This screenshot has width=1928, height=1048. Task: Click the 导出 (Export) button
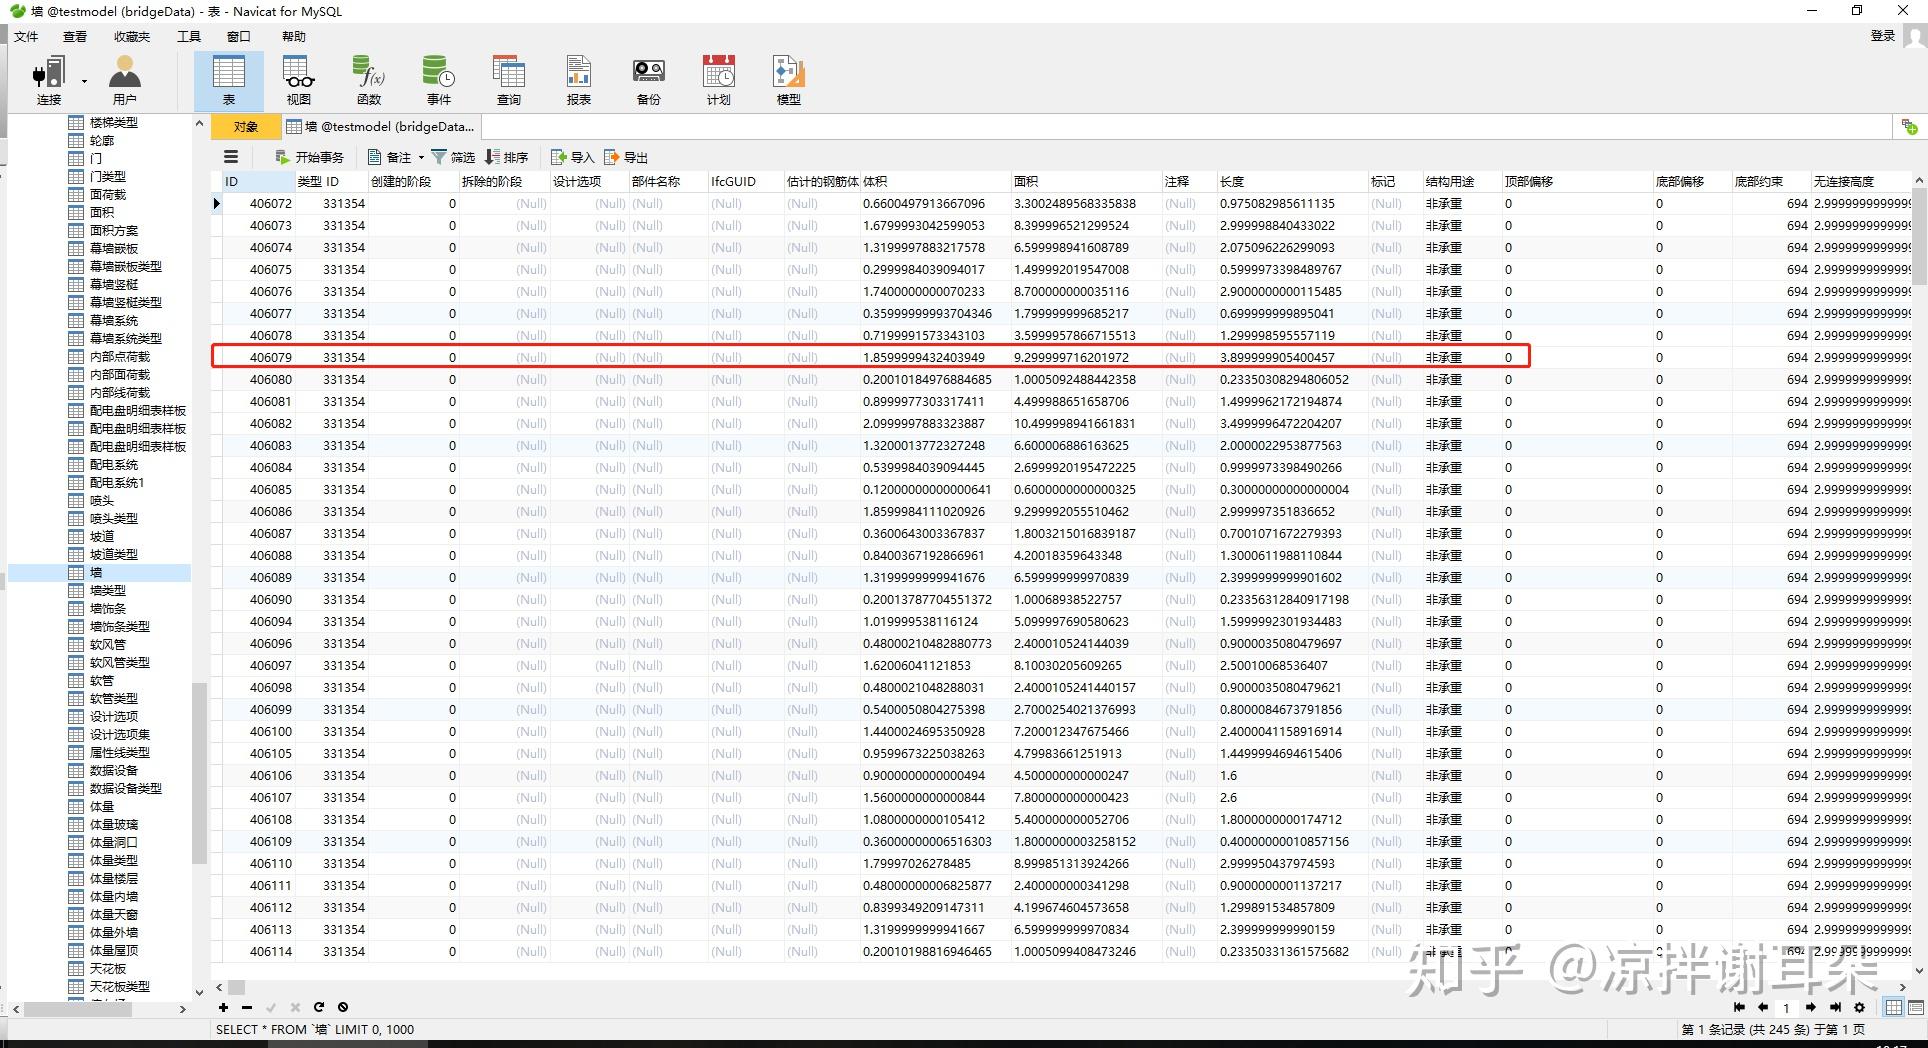coord(626,157)
